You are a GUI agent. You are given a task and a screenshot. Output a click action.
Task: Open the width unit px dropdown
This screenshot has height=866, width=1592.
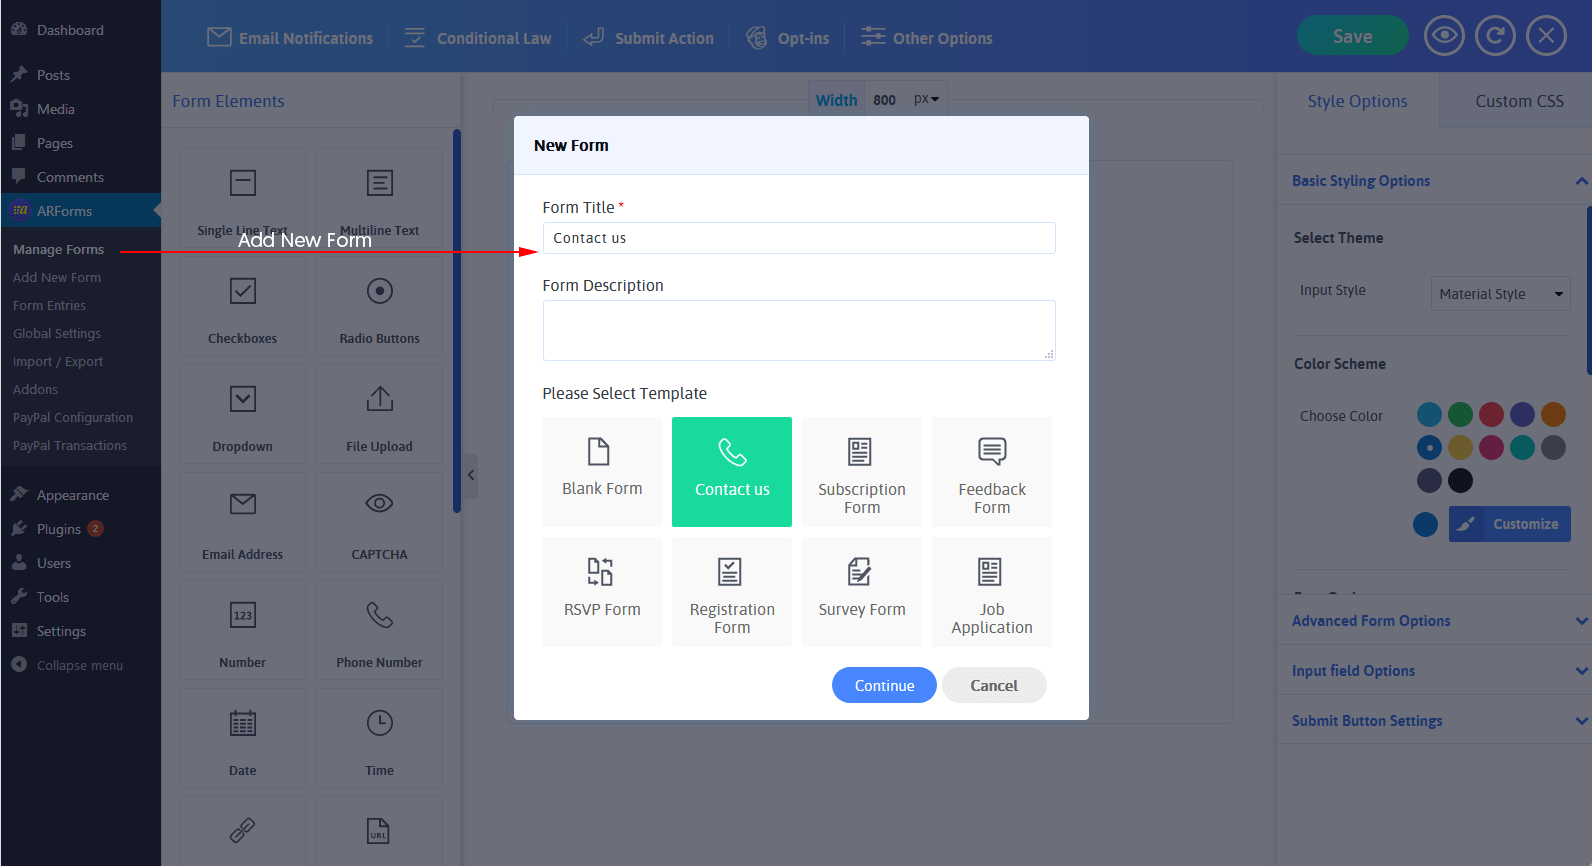(x=926, y=100)
